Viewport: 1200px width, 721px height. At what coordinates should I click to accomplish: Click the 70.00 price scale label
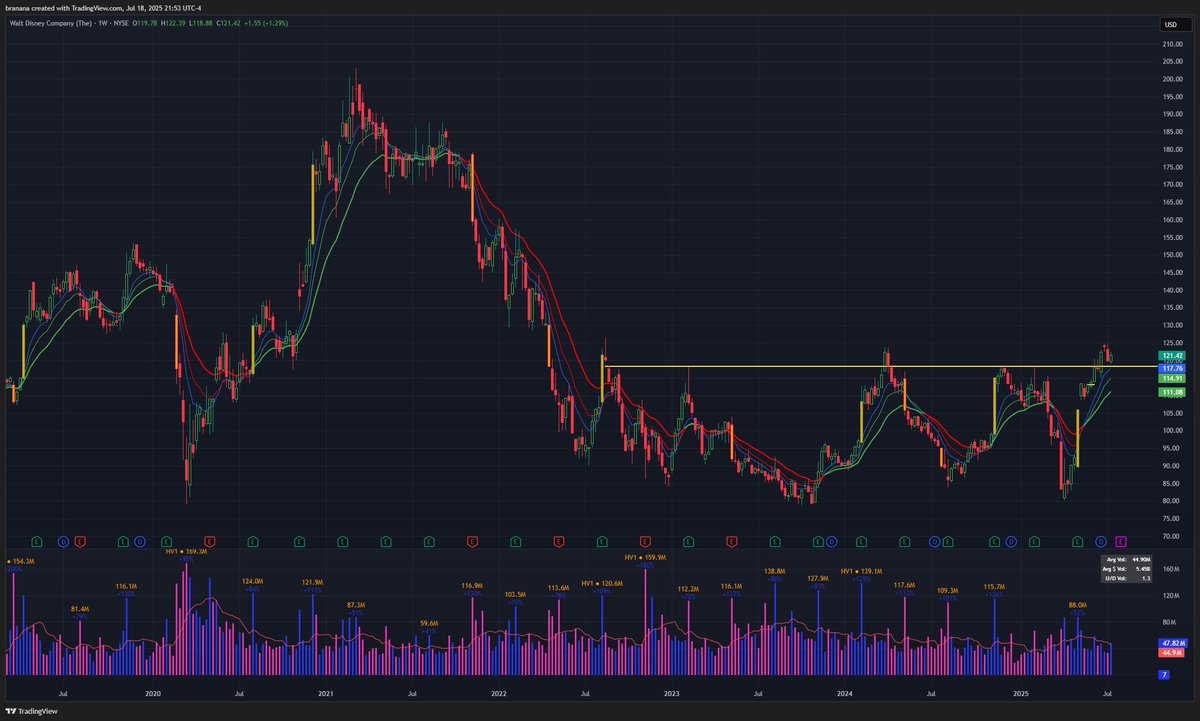1170,536
